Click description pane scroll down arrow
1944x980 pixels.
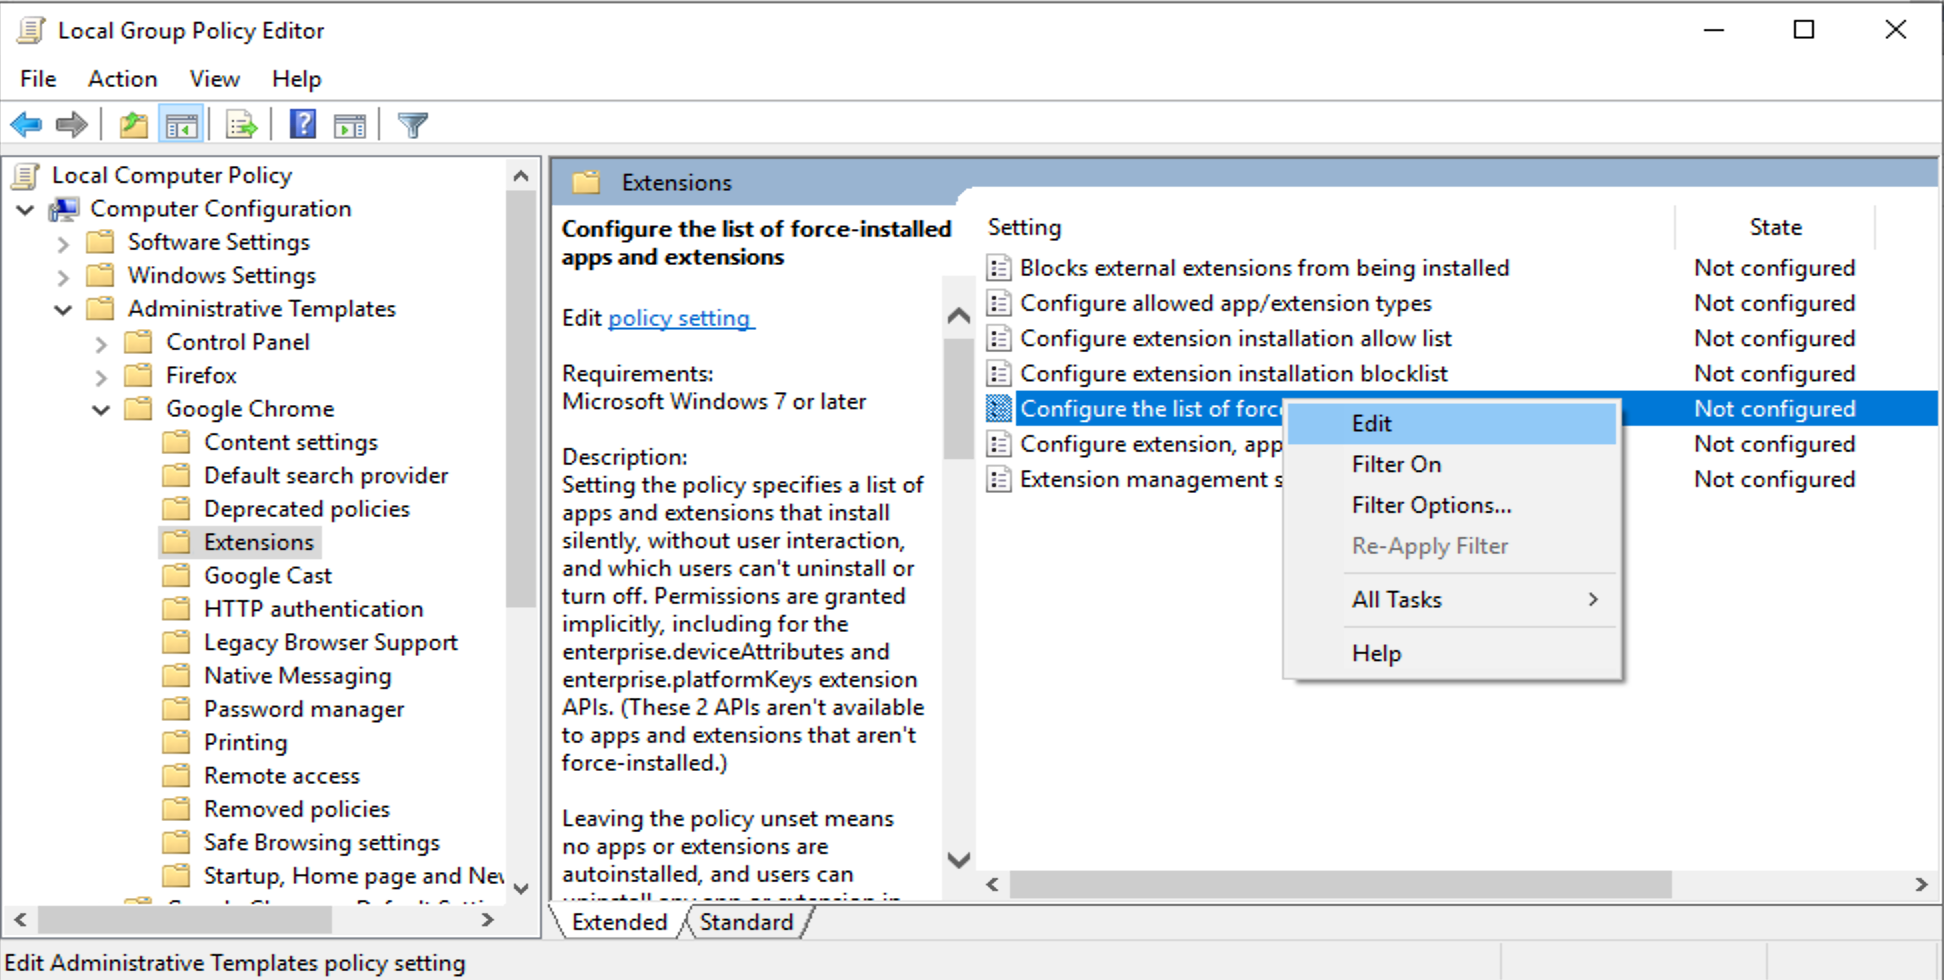point(958,860)
